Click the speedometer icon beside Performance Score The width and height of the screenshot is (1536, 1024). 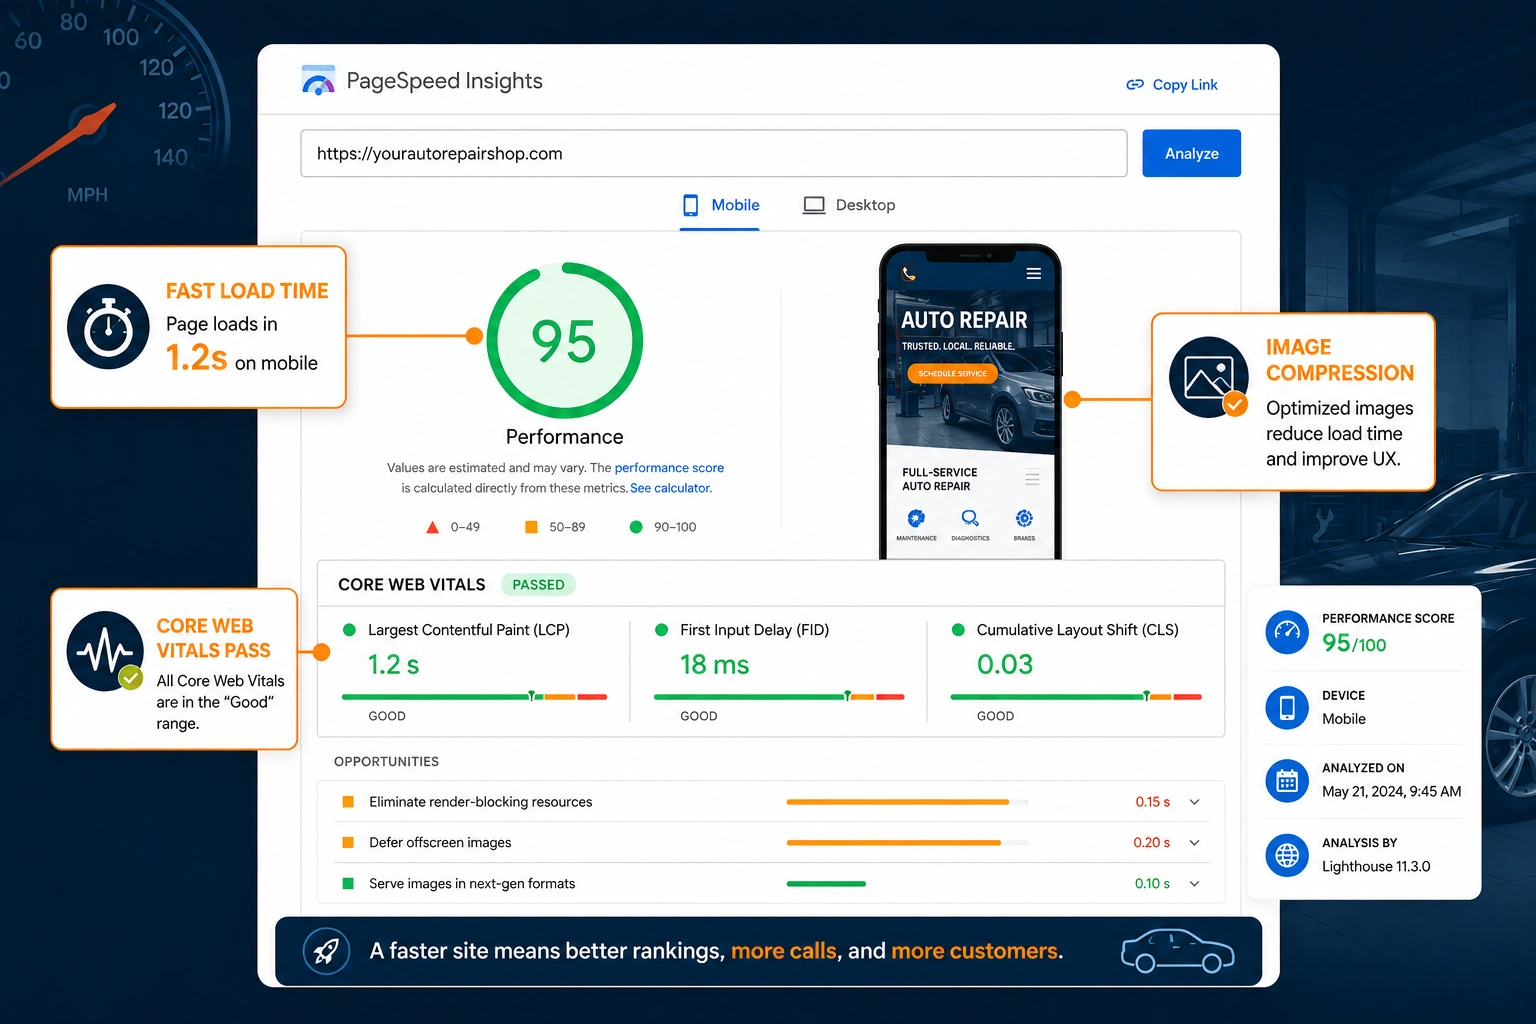coord(1287,632)
